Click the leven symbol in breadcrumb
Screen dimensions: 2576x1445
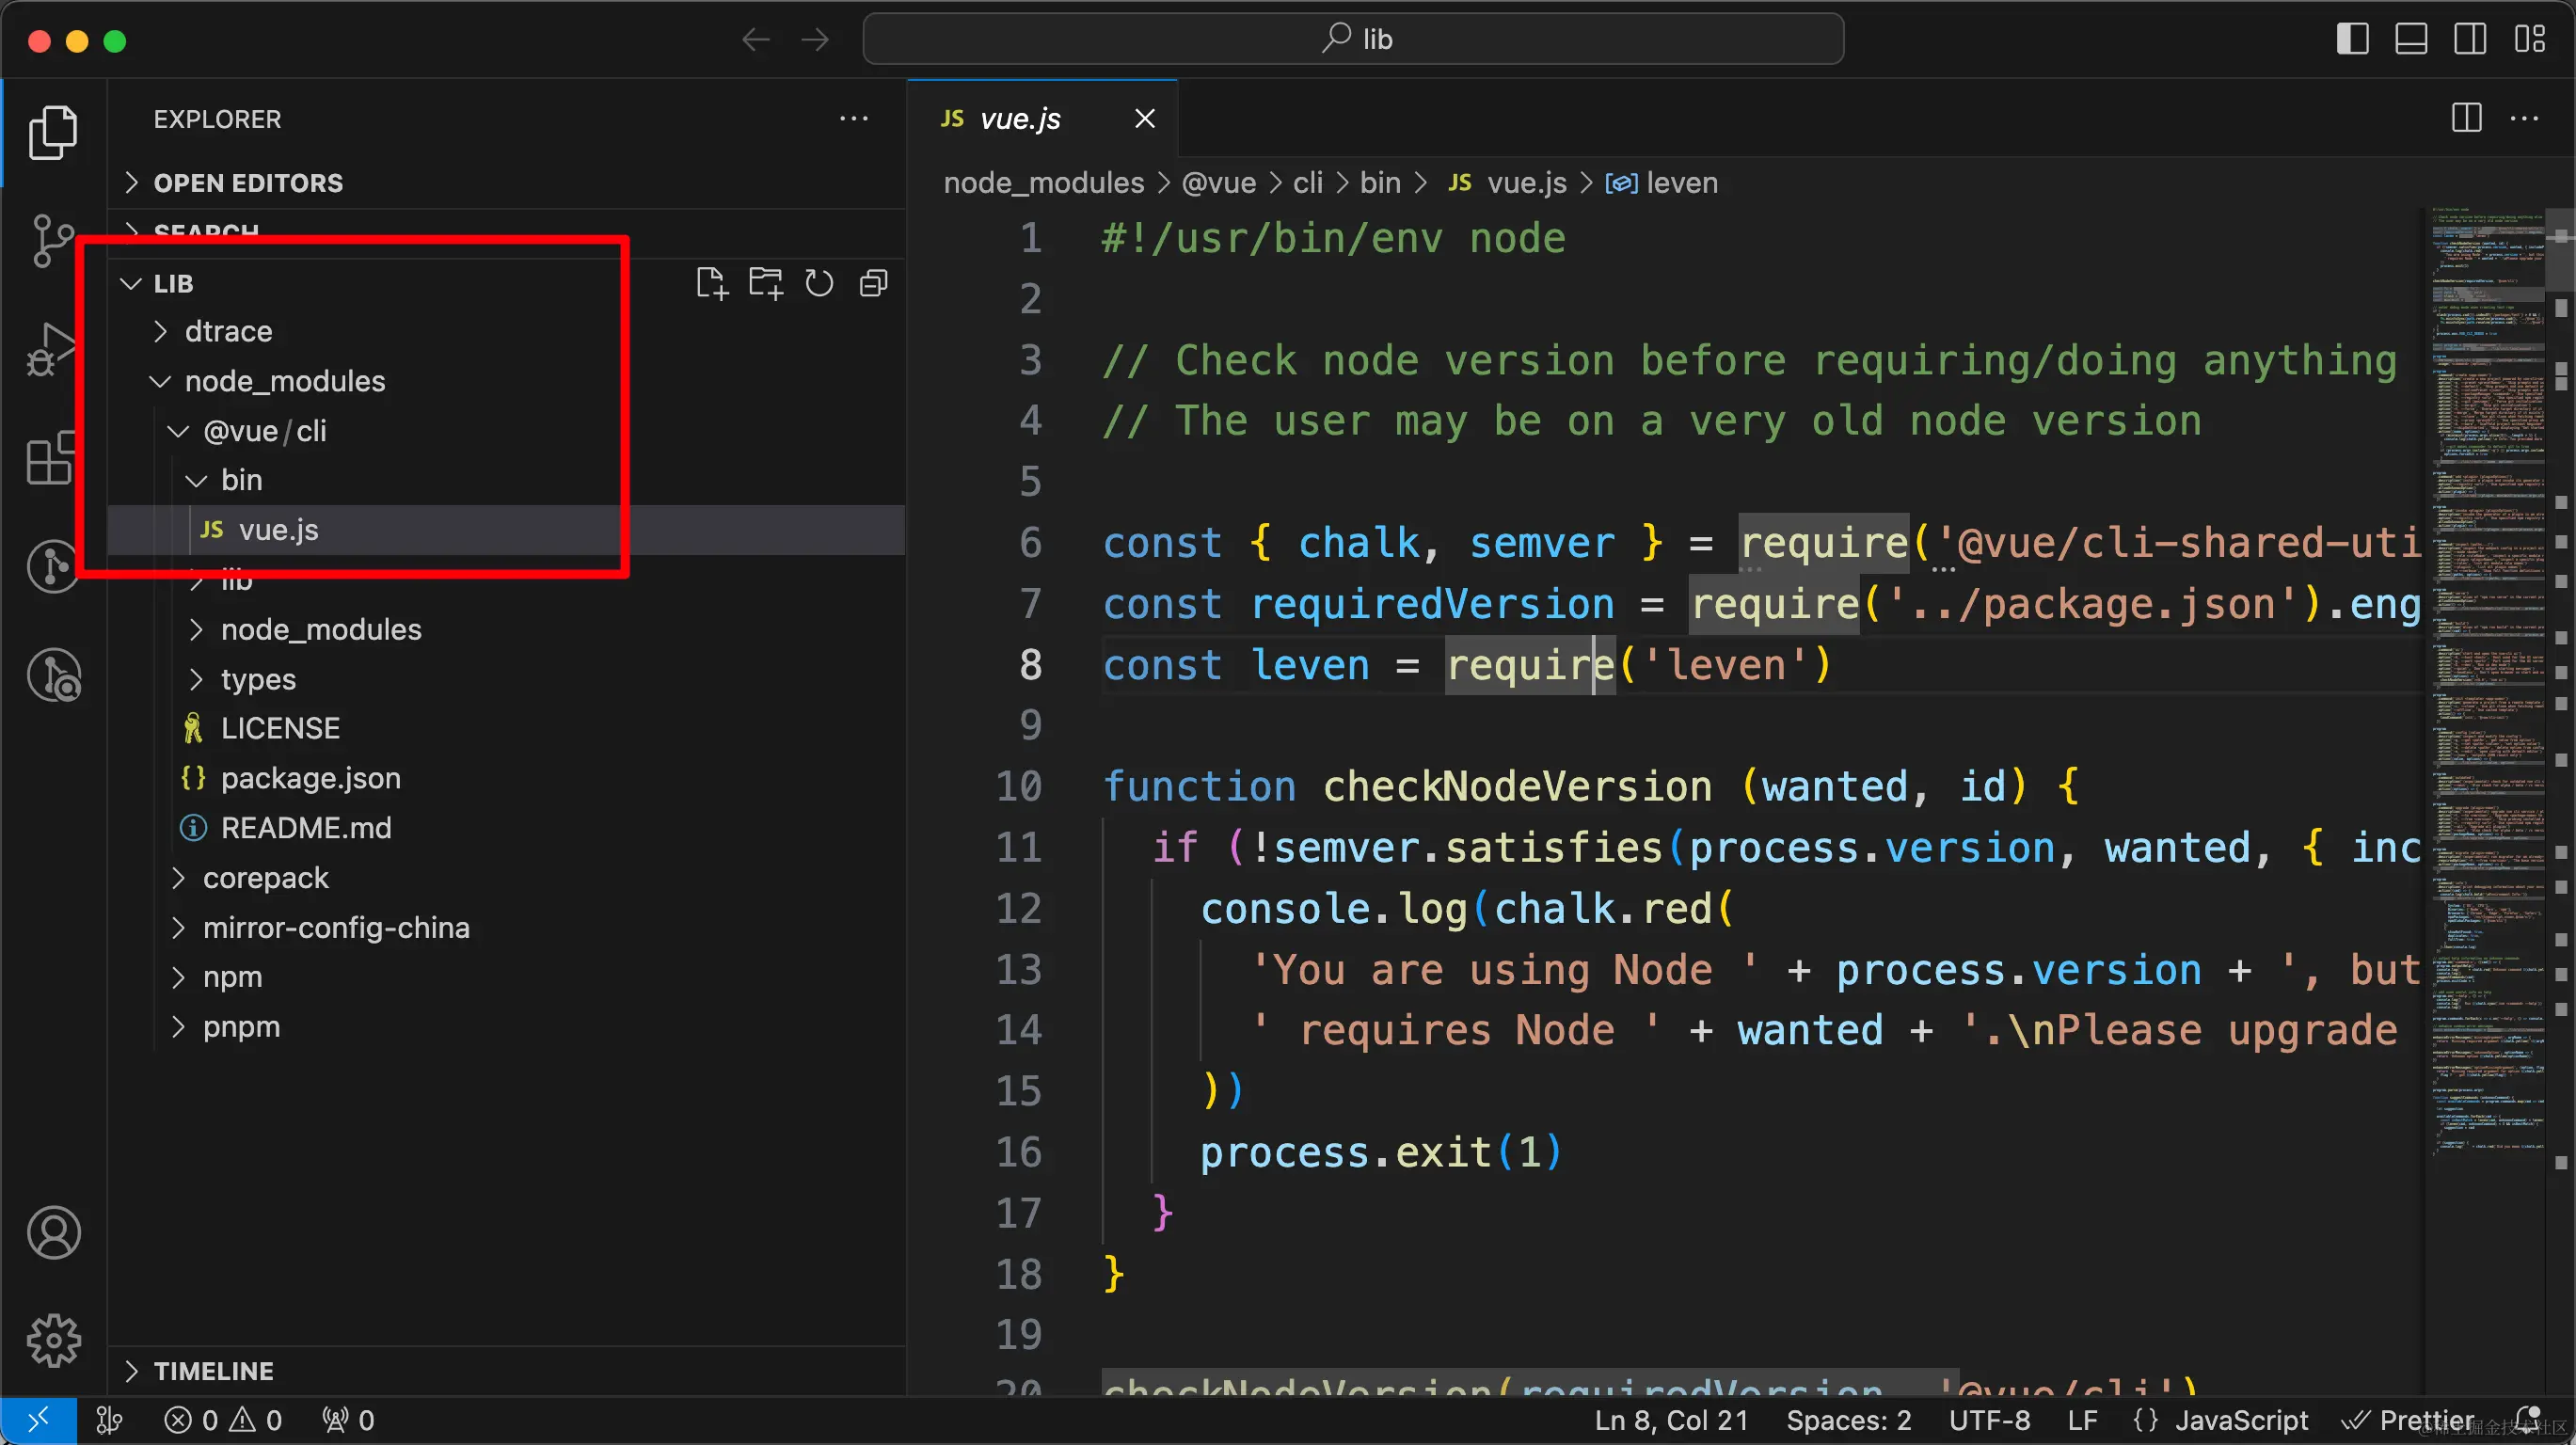[1662, 182]
